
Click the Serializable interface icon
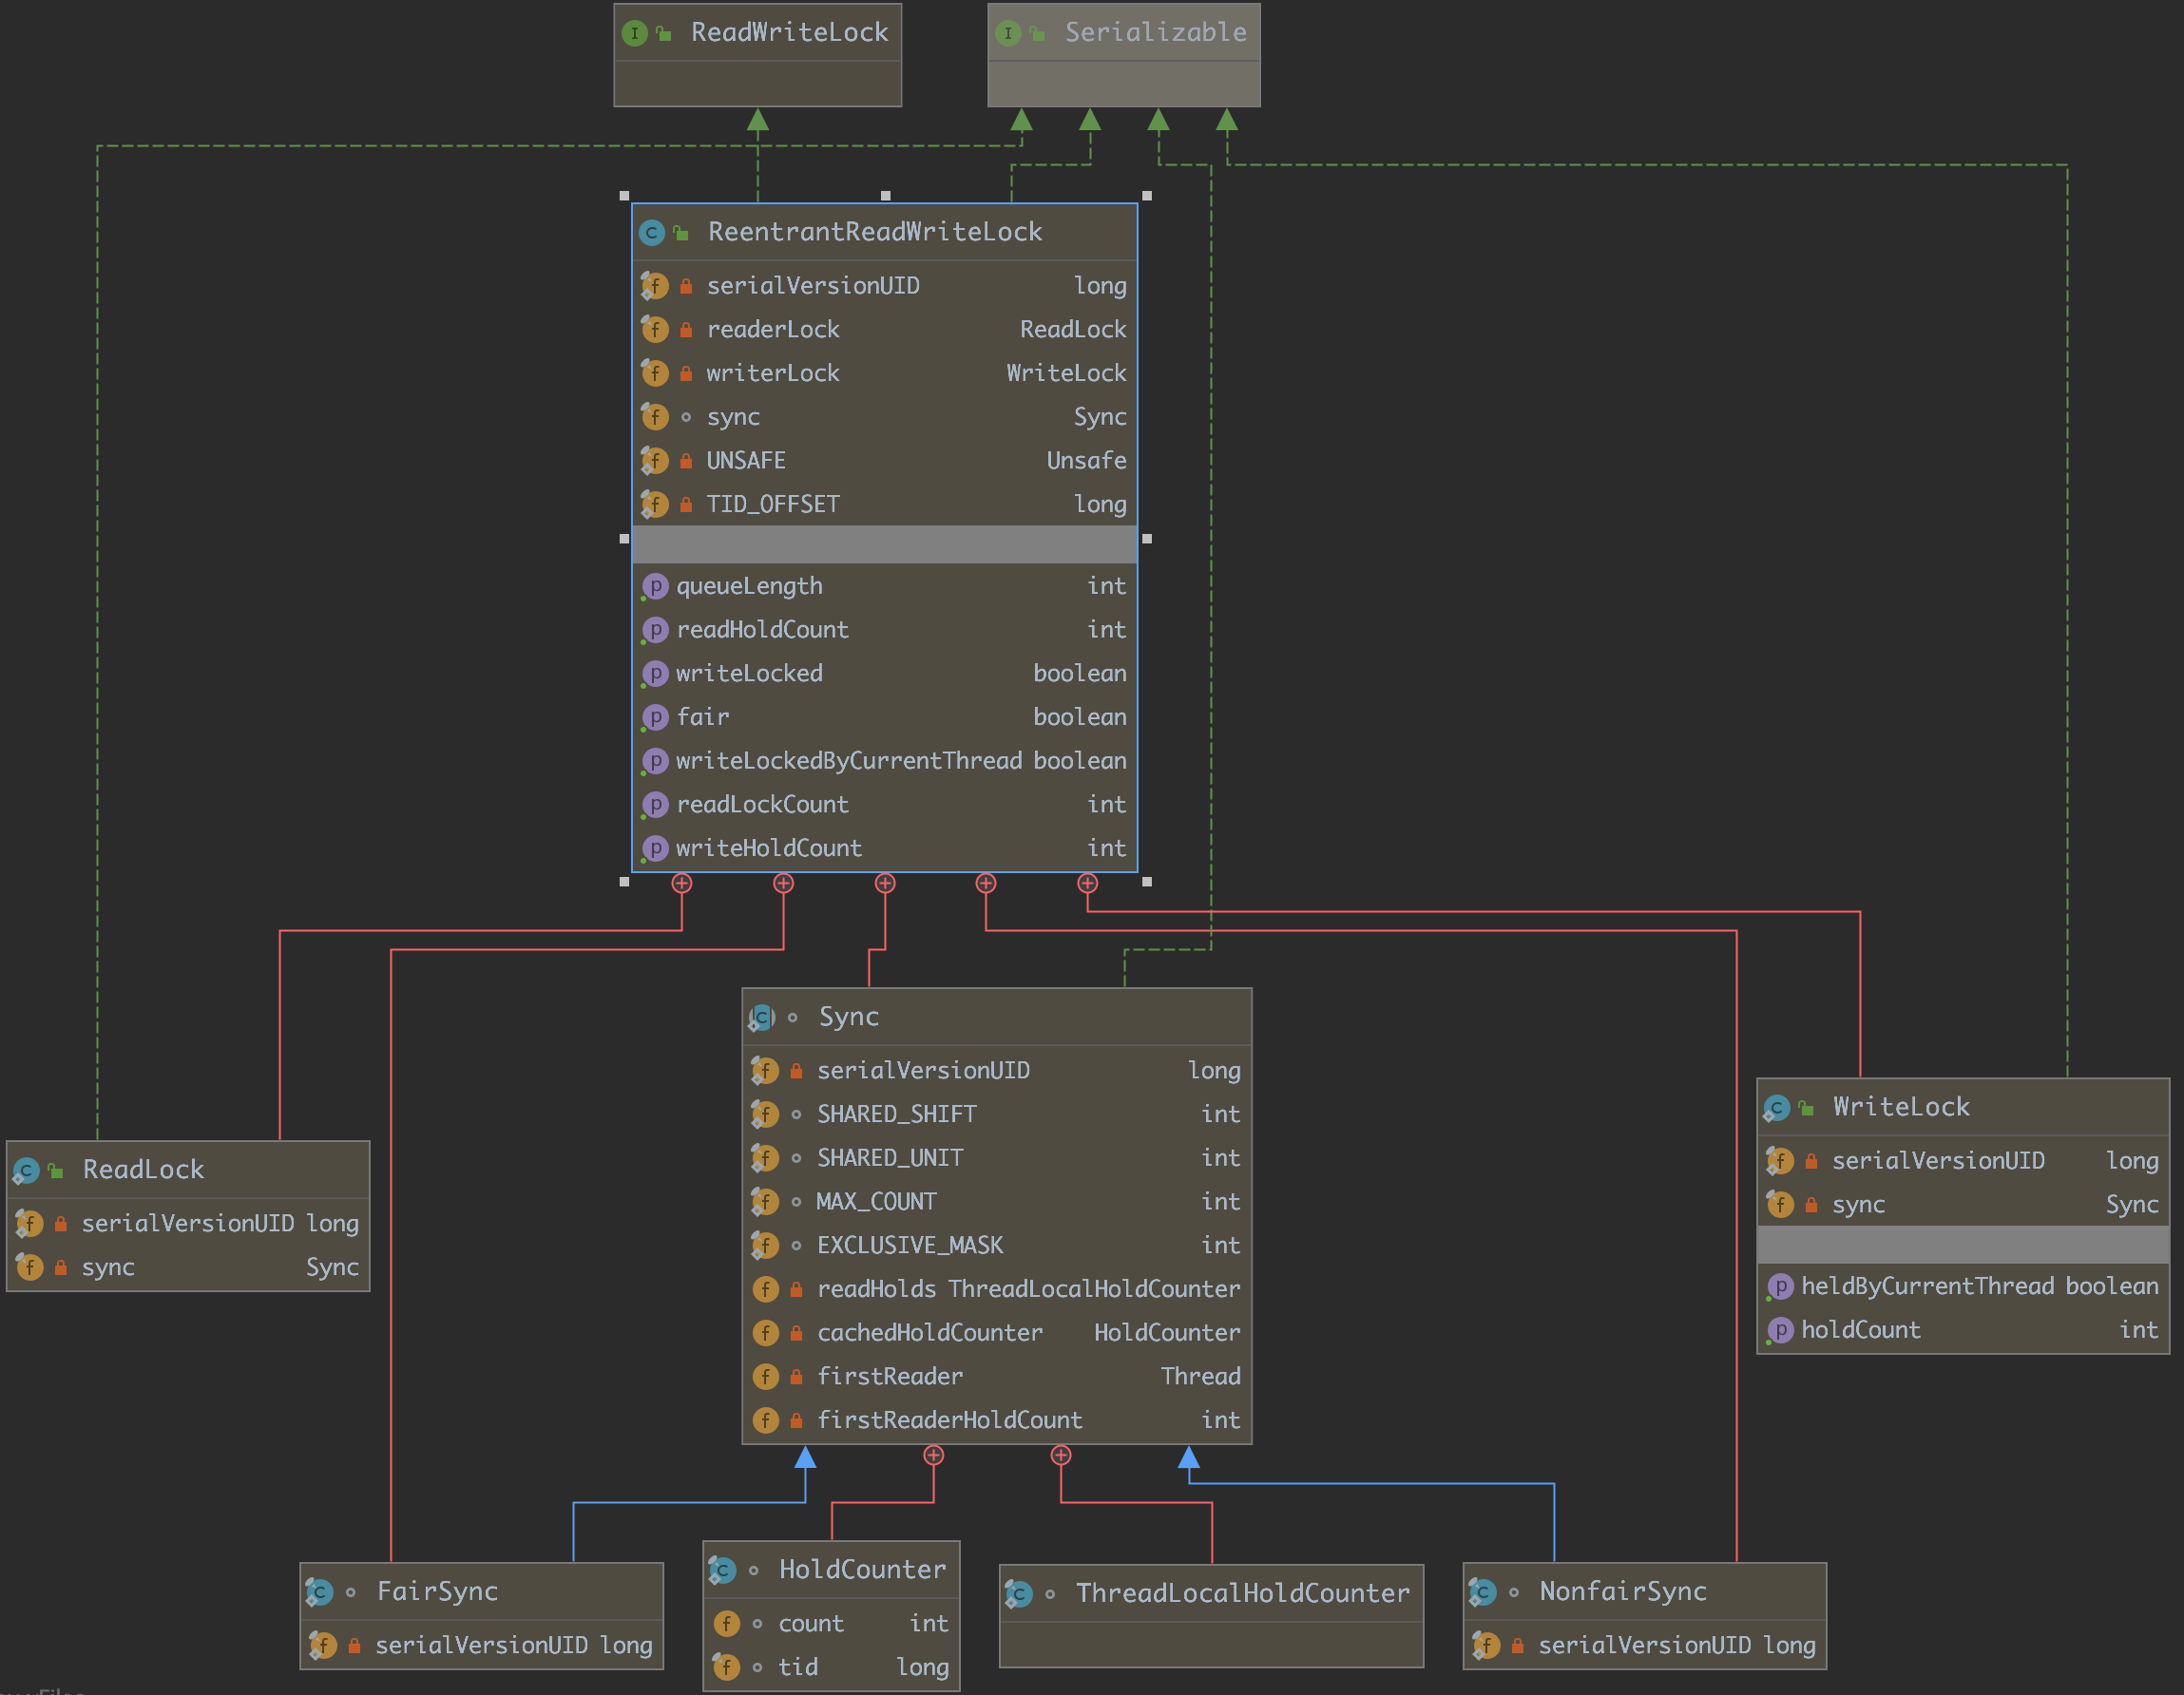[x=1008, y=33]
